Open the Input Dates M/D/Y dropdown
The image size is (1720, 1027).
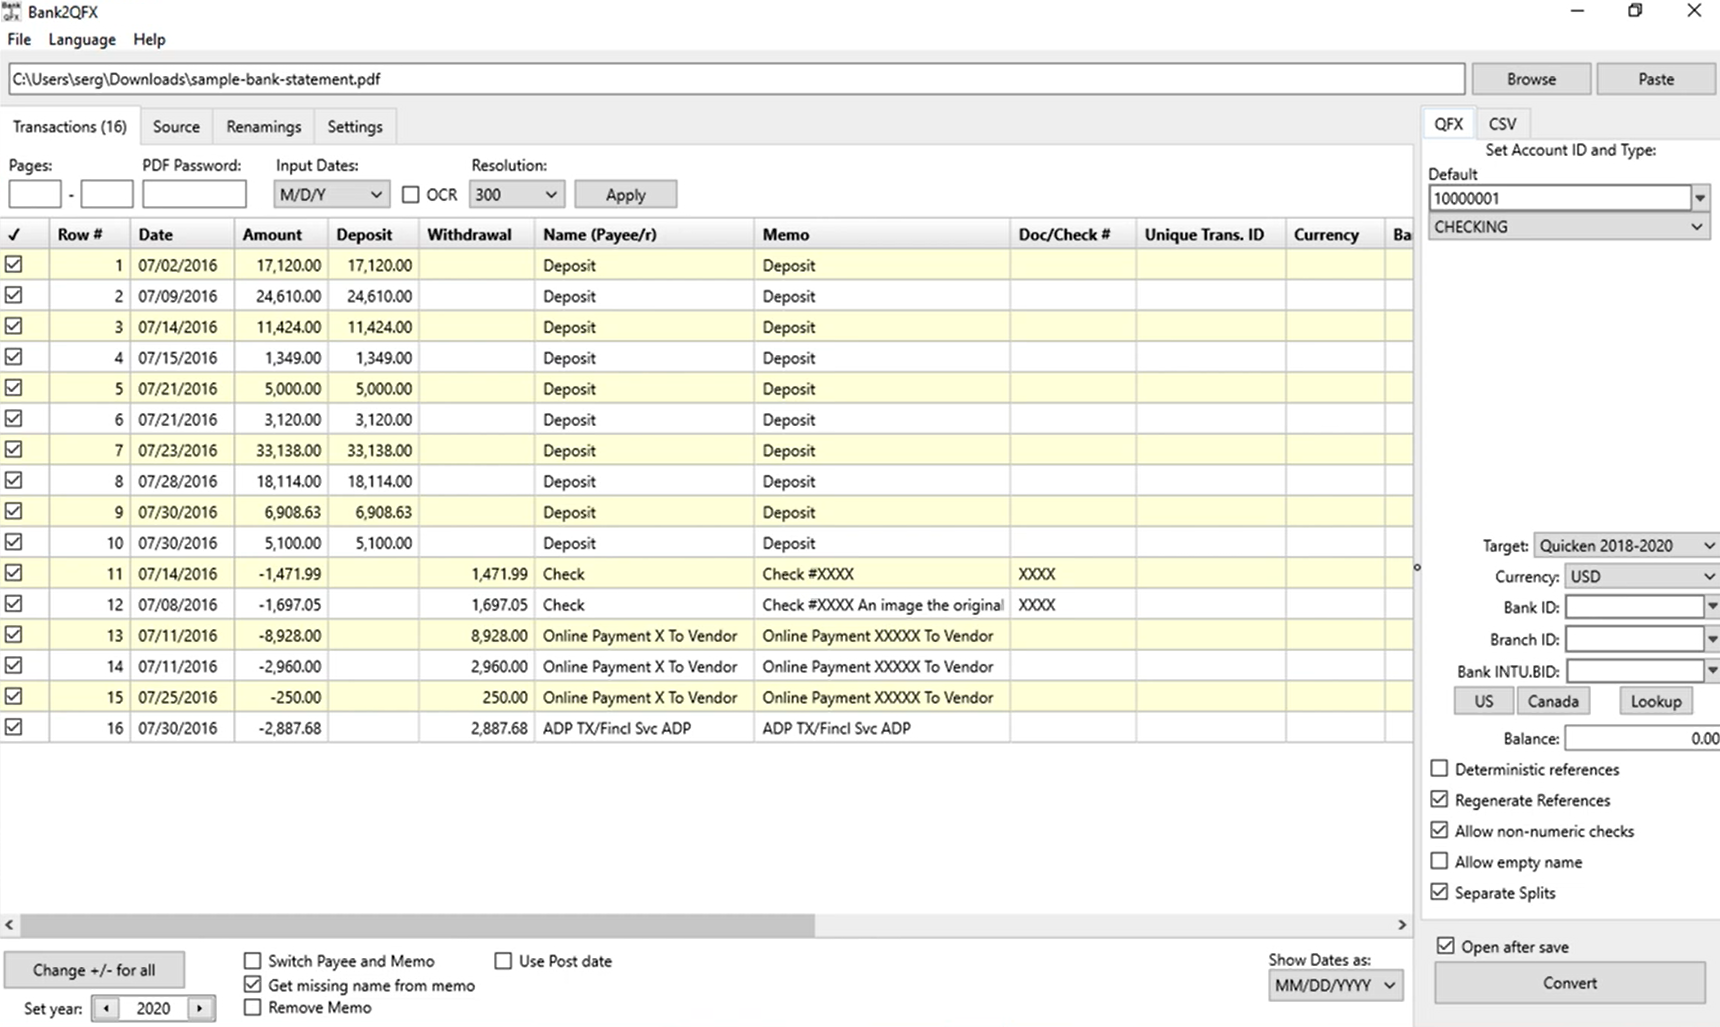[331, 194]
